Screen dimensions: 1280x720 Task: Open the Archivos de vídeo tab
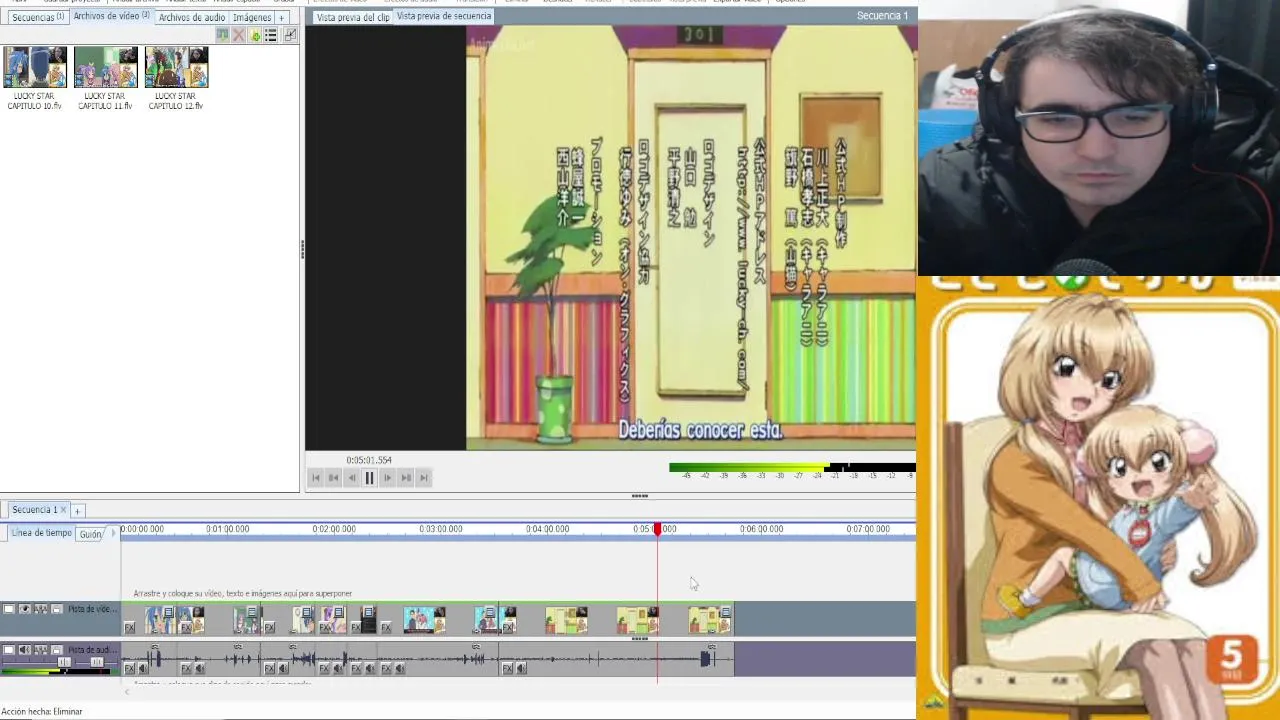coord(111,16)
